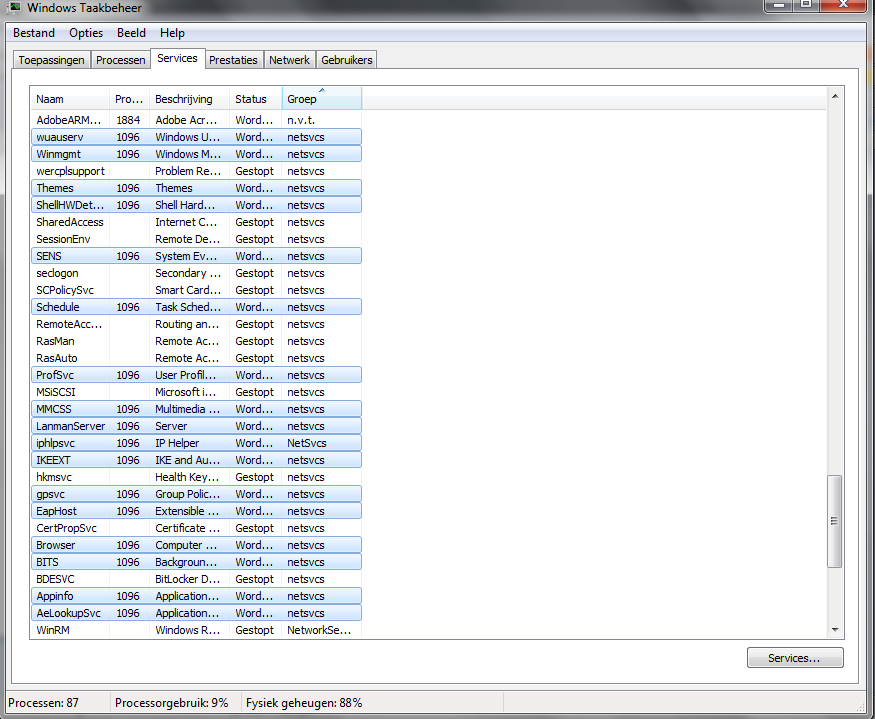Select the AeLookupSvc service row
Viewport: 875px width, 719px height.
pyautogui.click(x=196, y=613)
